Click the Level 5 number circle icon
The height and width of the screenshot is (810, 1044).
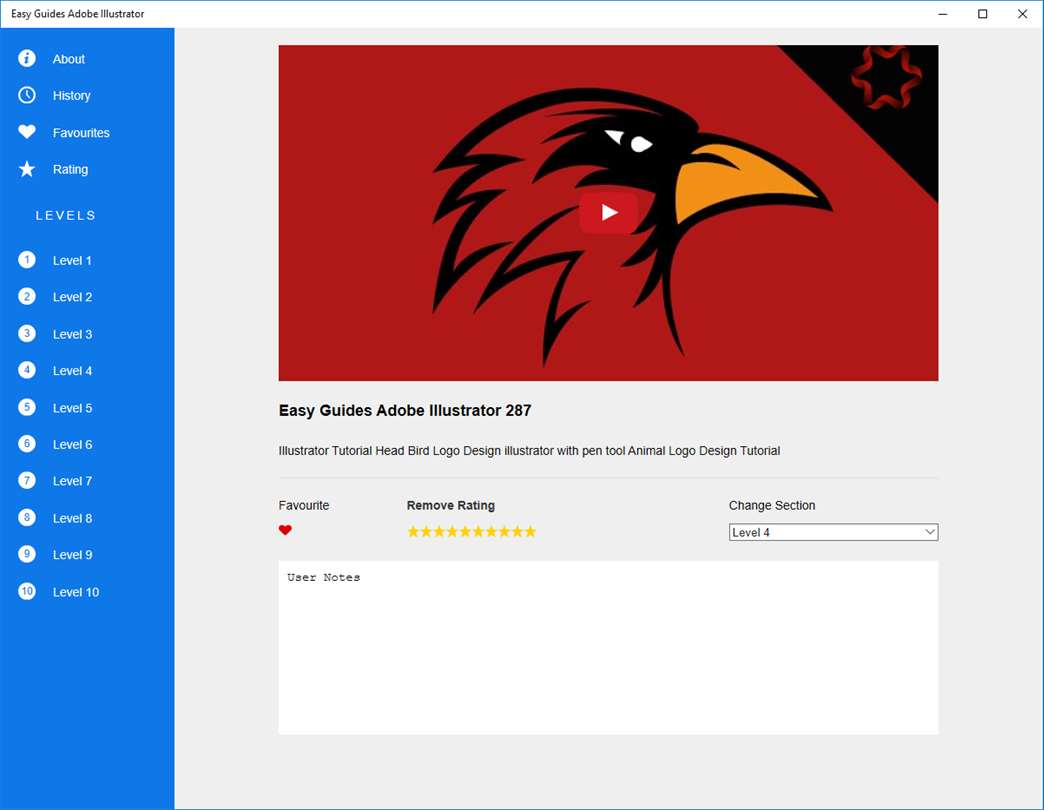click(27, 407)
